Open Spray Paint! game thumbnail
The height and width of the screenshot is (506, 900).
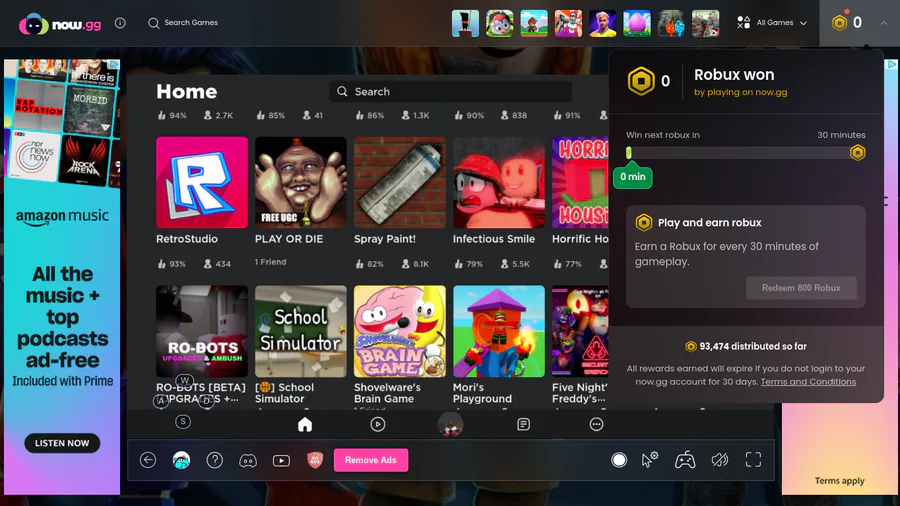(x=399, y=182)
